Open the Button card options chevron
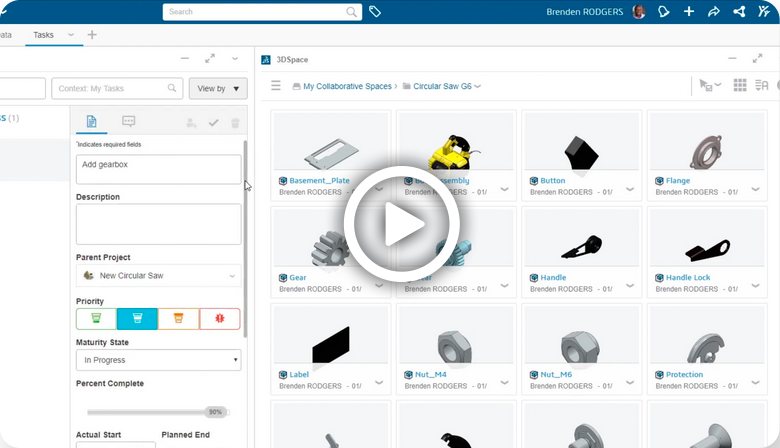The height and width of the screenshot is (448, 780). [630, 189]
